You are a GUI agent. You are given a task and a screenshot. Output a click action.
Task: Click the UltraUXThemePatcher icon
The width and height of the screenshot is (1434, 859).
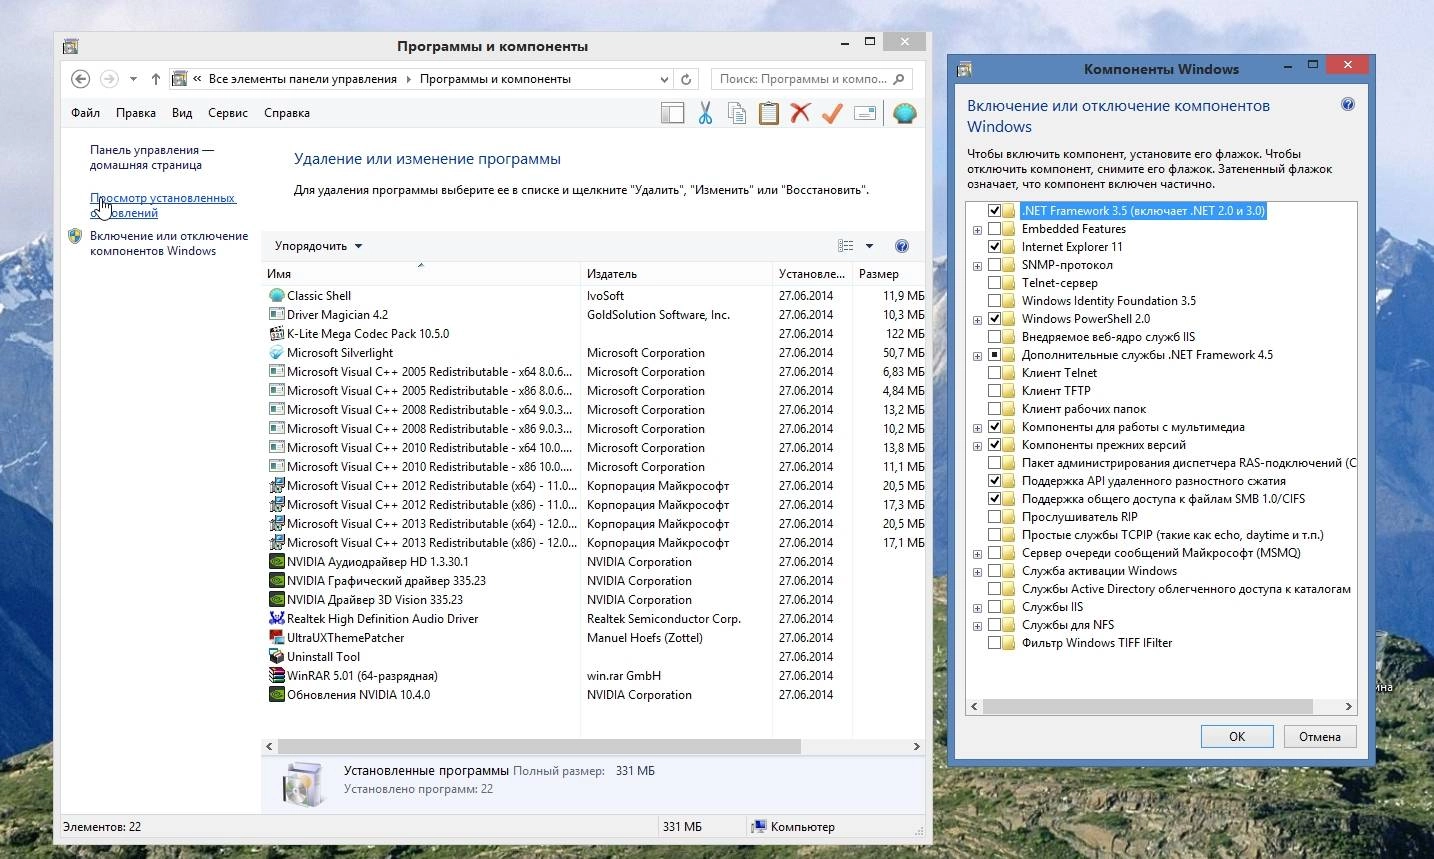pos(277,638)
